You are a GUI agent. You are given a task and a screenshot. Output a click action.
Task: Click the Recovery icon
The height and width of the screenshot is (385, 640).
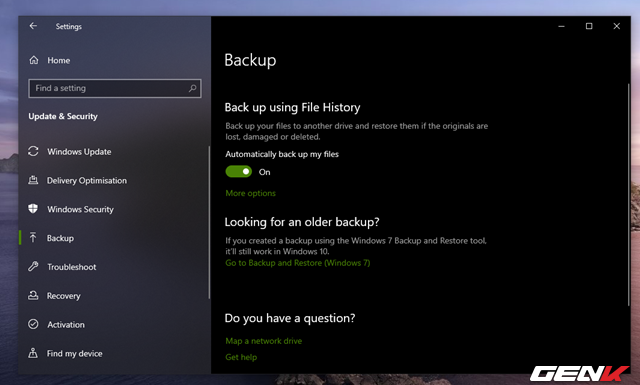33,295
